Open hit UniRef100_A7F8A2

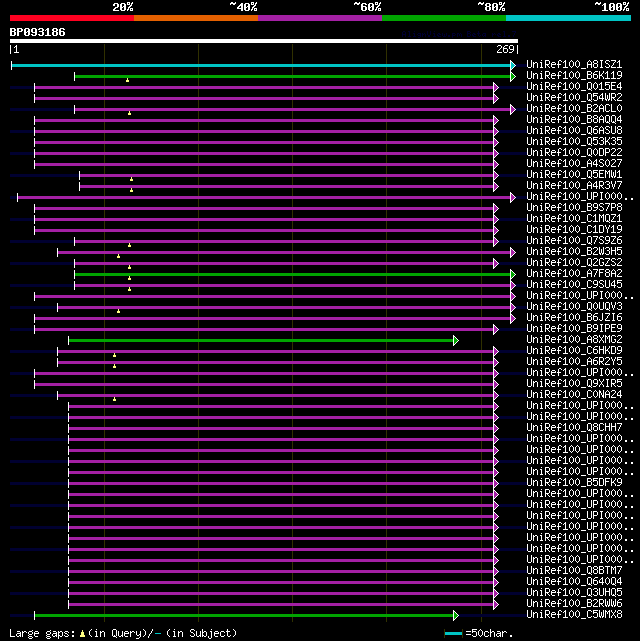point(574,274)
